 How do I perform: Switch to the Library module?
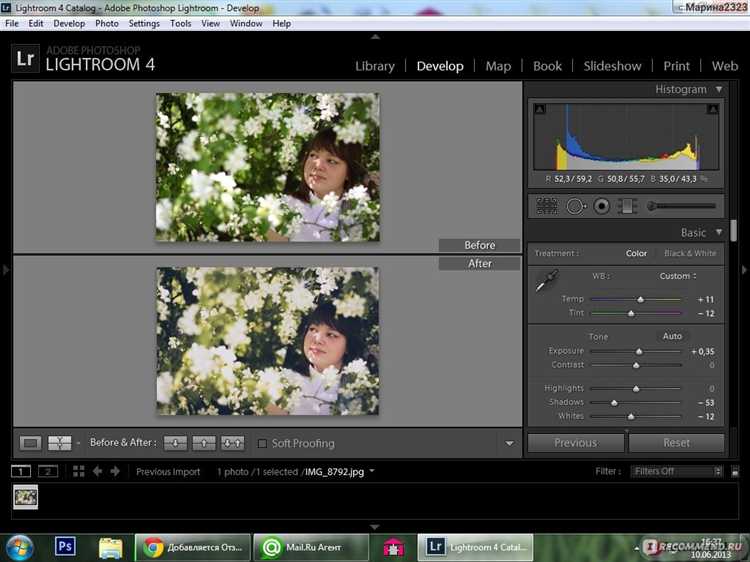click(x=375, y=66)
